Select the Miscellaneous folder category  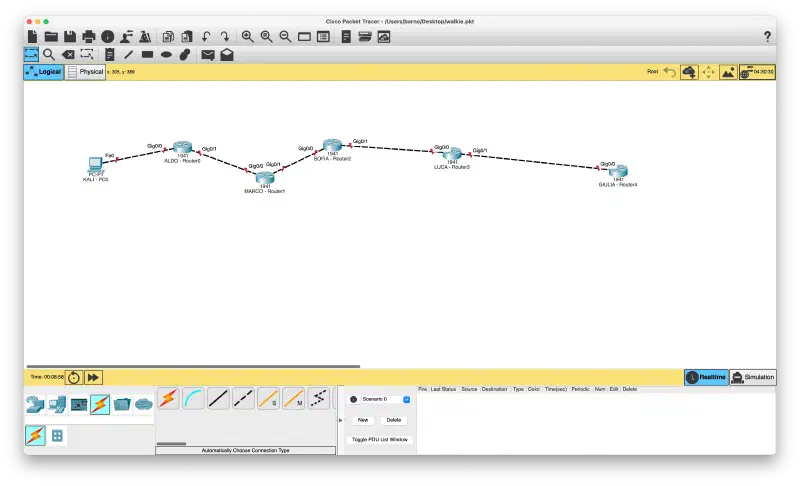click(x=122, y=404)
